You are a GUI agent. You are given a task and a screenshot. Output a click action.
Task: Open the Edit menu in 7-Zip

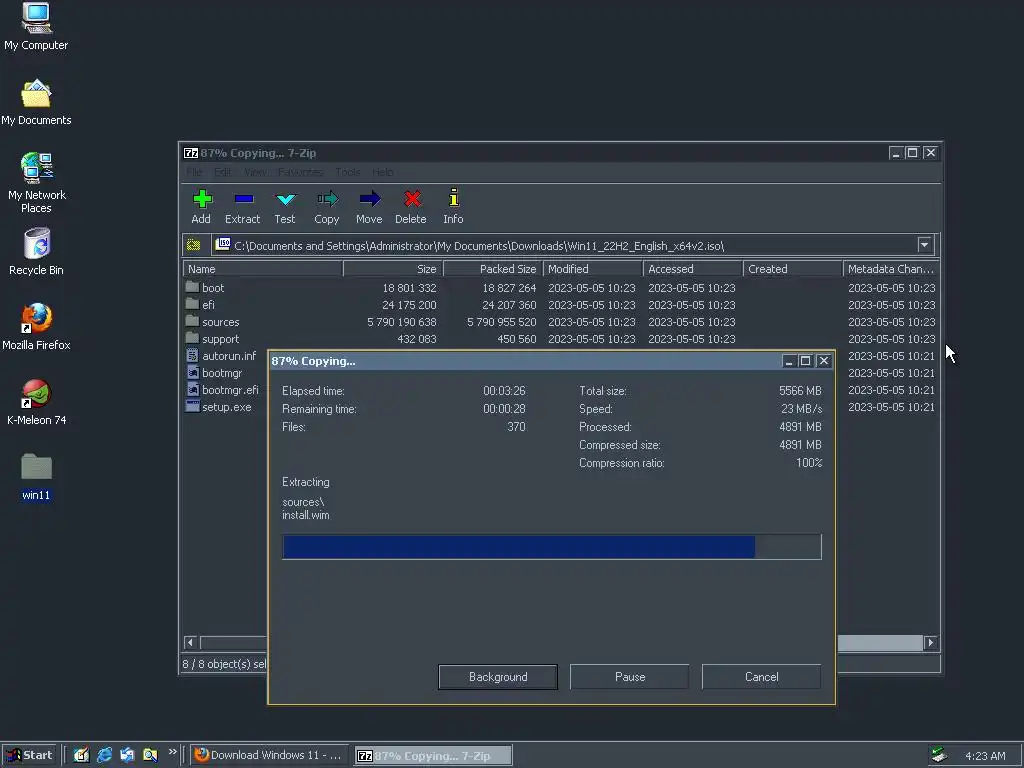coord(223,172)
